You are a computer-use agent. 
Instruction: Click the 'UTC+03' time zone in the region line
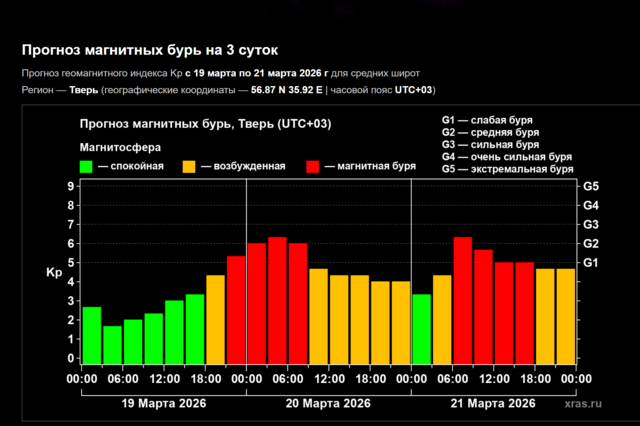click(413, 90)
